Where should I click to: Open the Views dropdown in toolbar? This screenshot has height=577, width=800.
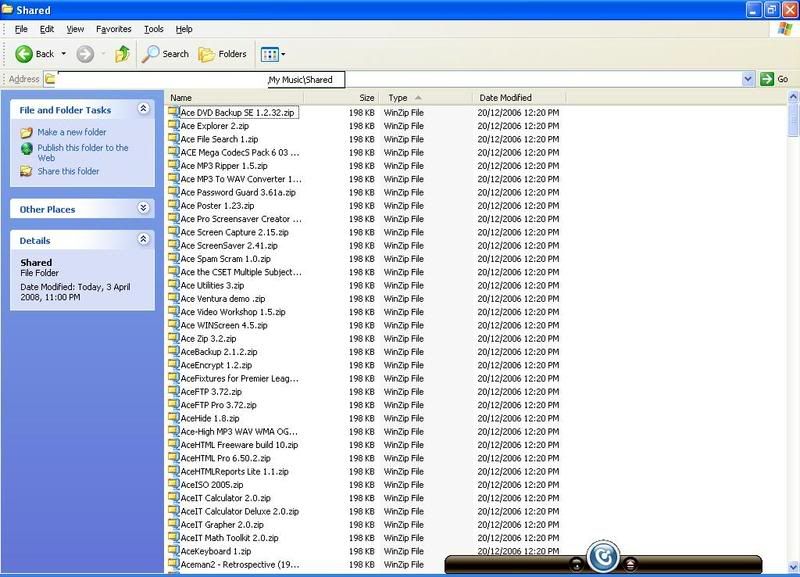(x=272, y=54)
